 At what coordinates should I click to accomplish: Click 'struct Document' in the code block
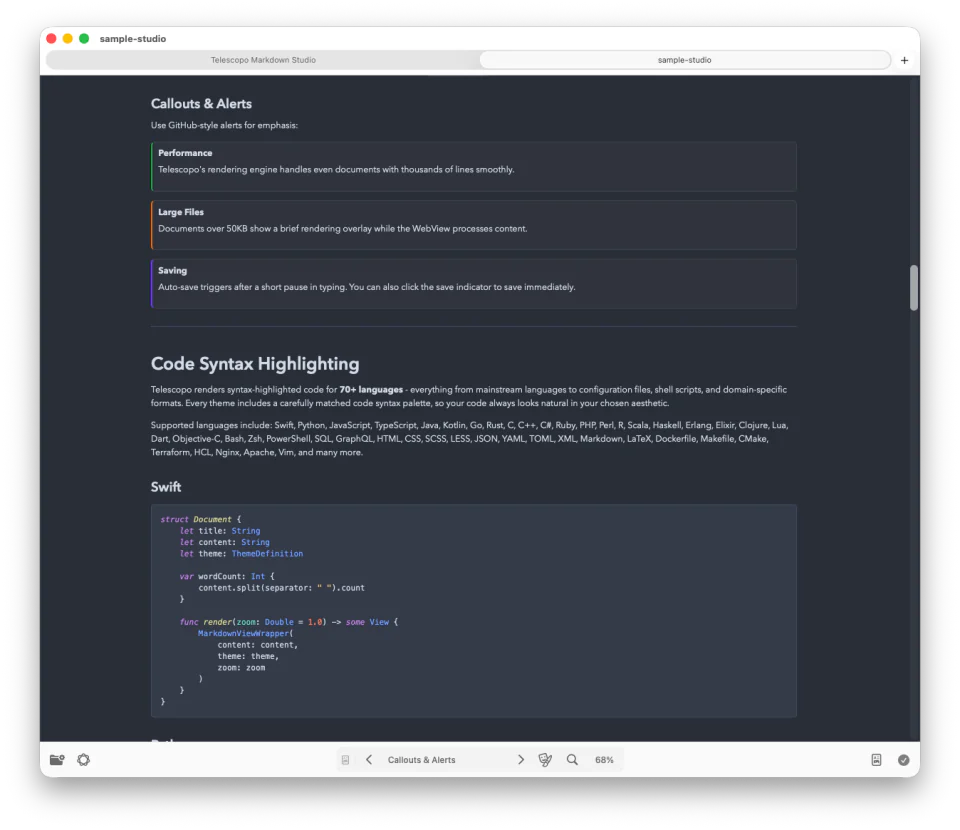point(196,519)
